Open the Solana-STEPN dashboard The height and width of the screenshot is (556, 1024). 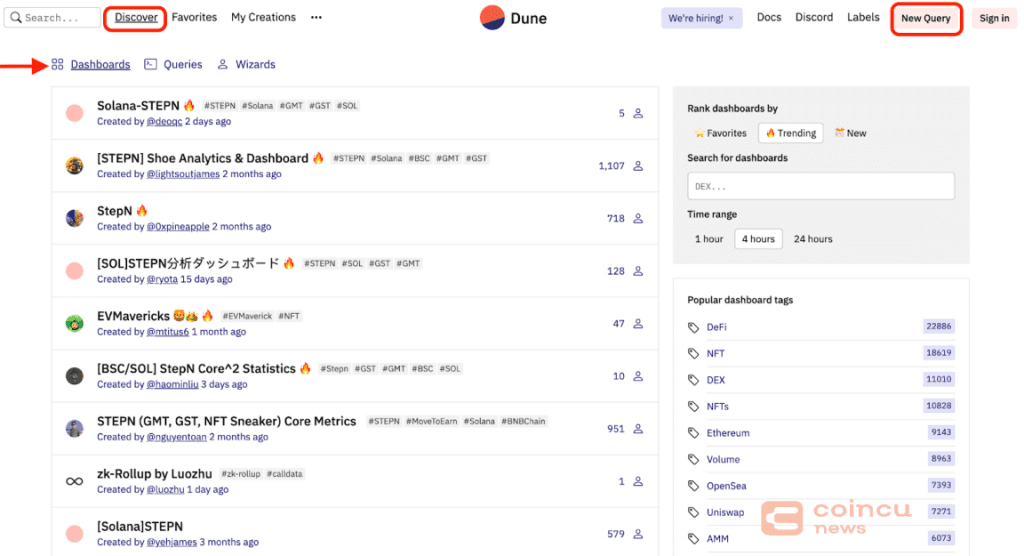click(x=138, y=106)
